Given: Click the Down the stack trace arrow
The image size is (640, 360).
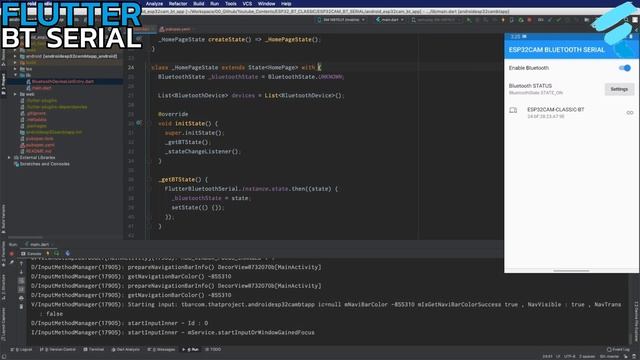Looking at the screenshot, I should [21, 272].
